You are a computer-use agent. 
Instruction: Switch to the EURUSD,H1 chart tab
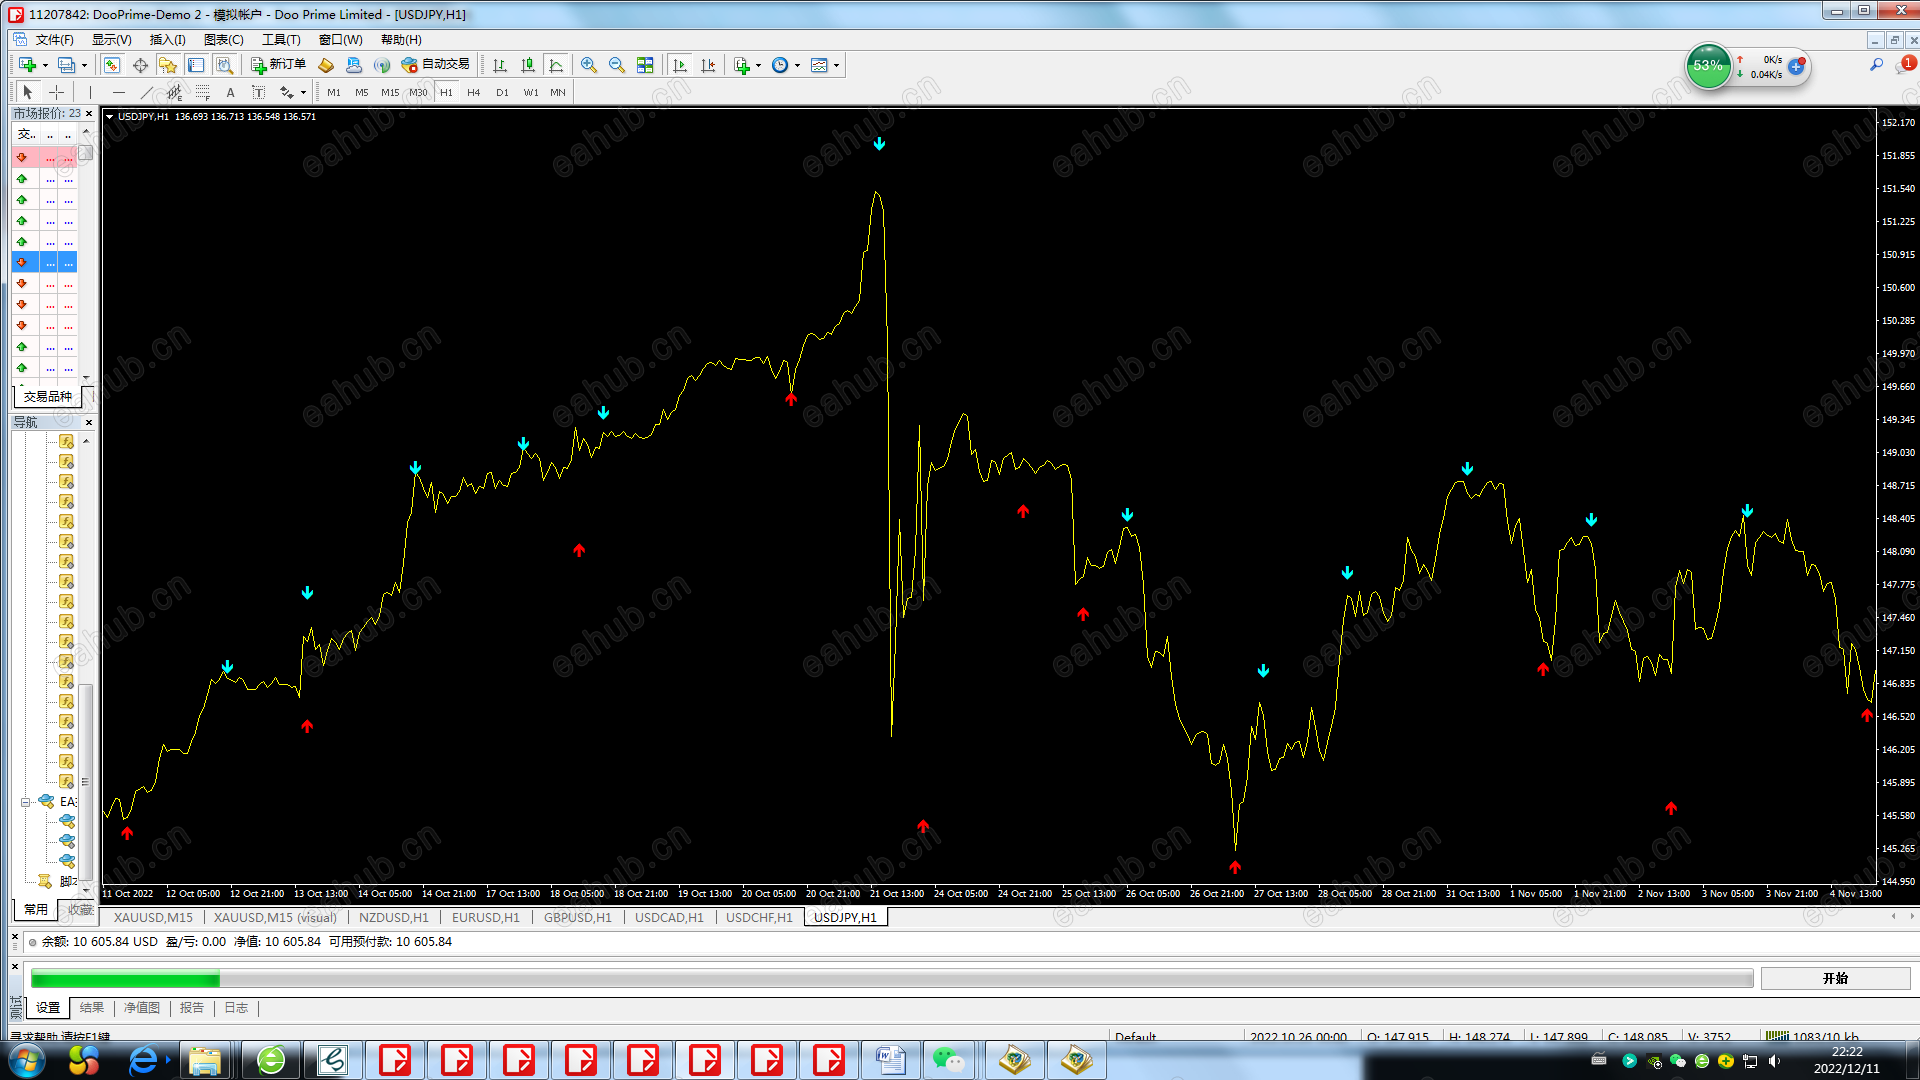pyautogui.click(x=485, y=917)
